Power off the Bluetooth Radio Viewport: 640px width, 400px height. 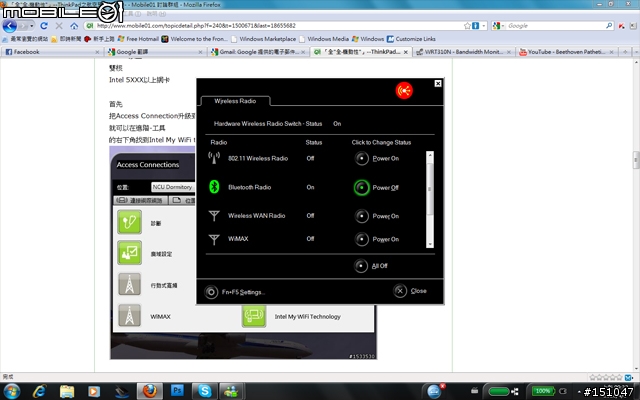(362, 187)
